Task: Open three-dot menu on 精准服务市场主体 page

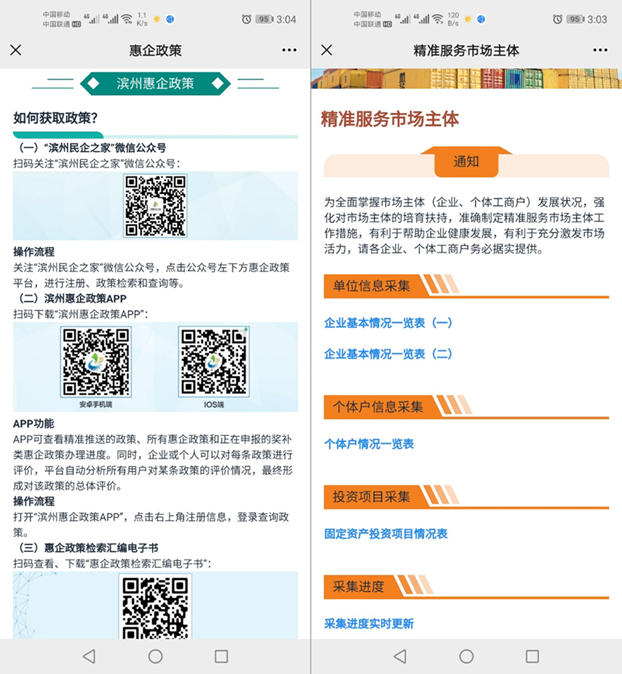Action: tap(599, 50)
